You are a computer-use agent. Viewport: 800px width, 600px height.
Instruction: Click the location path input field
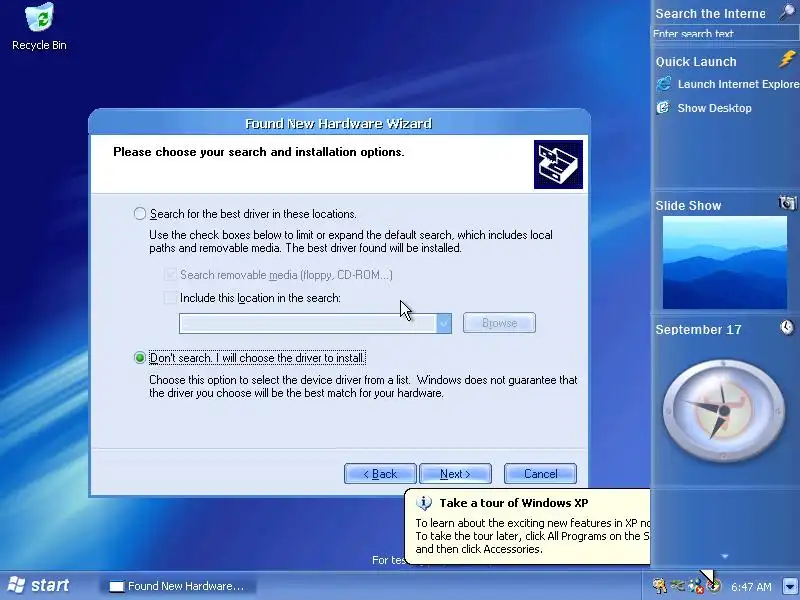[308, 323]
